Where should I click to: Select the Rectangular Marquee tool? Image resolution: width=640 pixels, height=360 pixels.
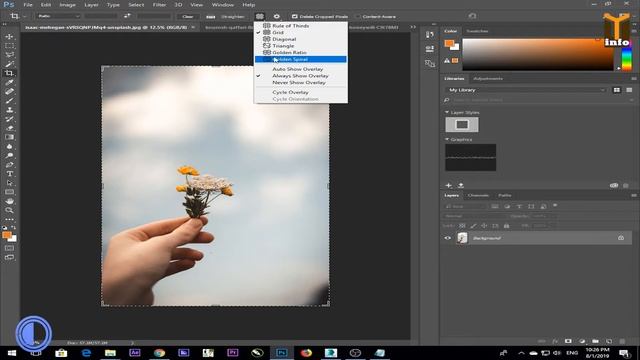[9, 46]
